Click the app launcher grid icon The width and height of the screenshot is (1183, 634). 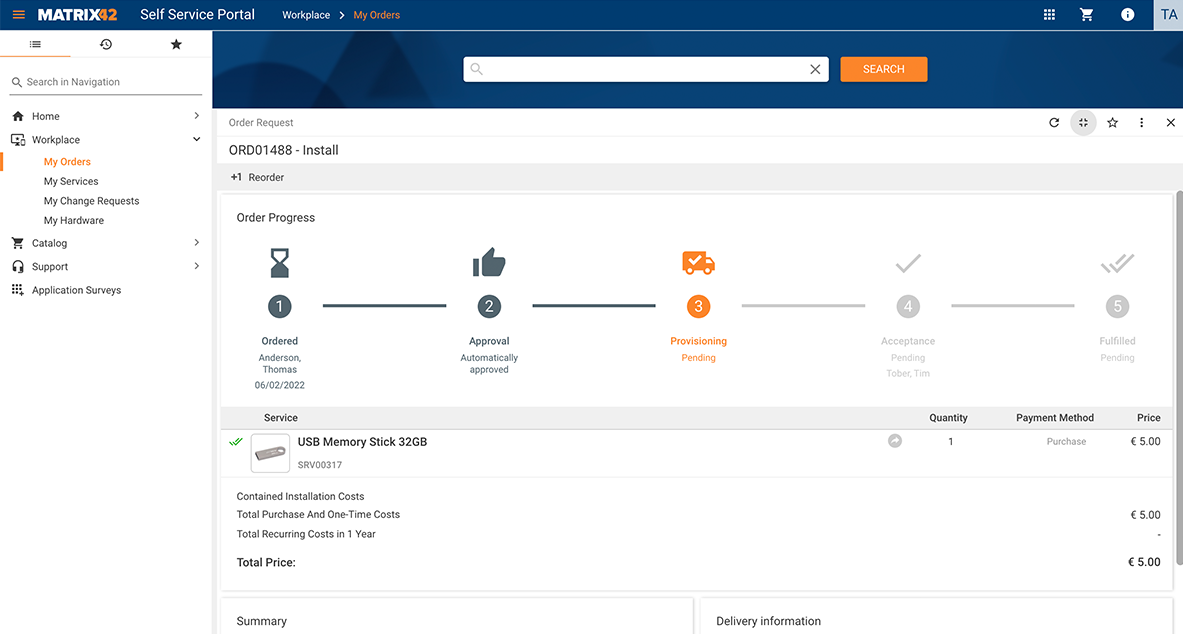[1048, 14]
